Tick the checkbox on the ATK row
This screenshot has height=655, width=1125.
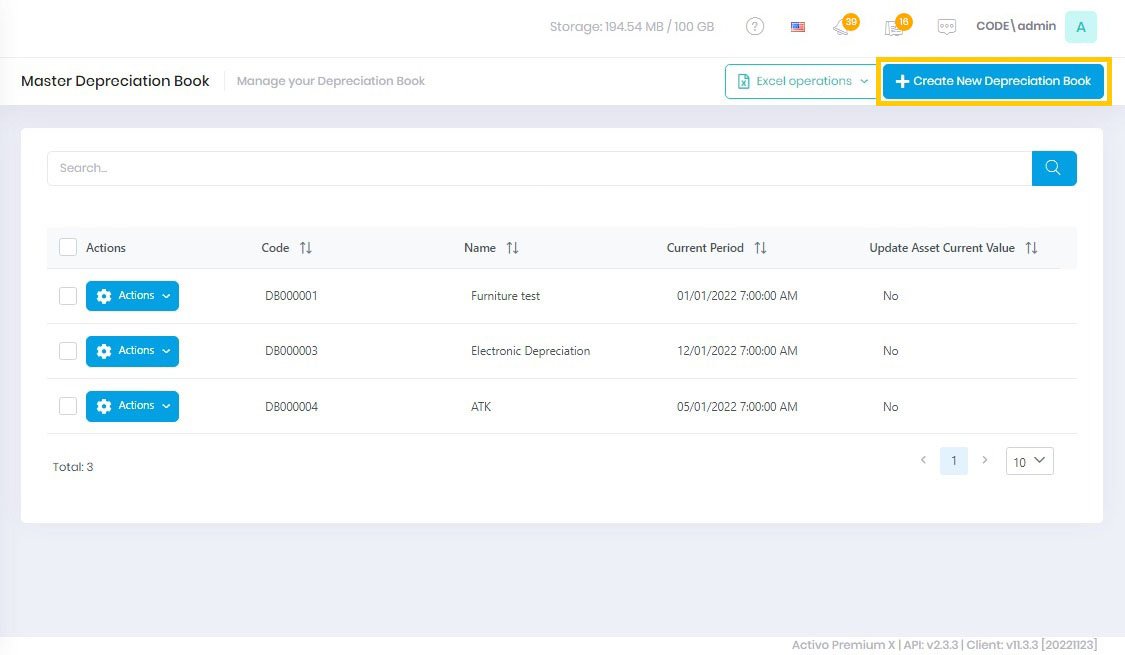67,406
